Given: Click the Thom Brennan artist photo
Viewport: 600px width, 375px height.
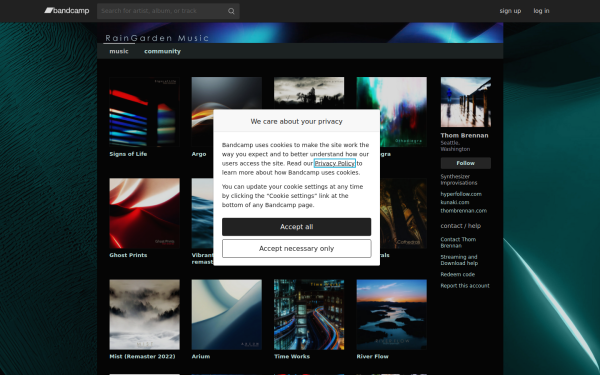Looking at the screenshot, I should pos(466,102).
